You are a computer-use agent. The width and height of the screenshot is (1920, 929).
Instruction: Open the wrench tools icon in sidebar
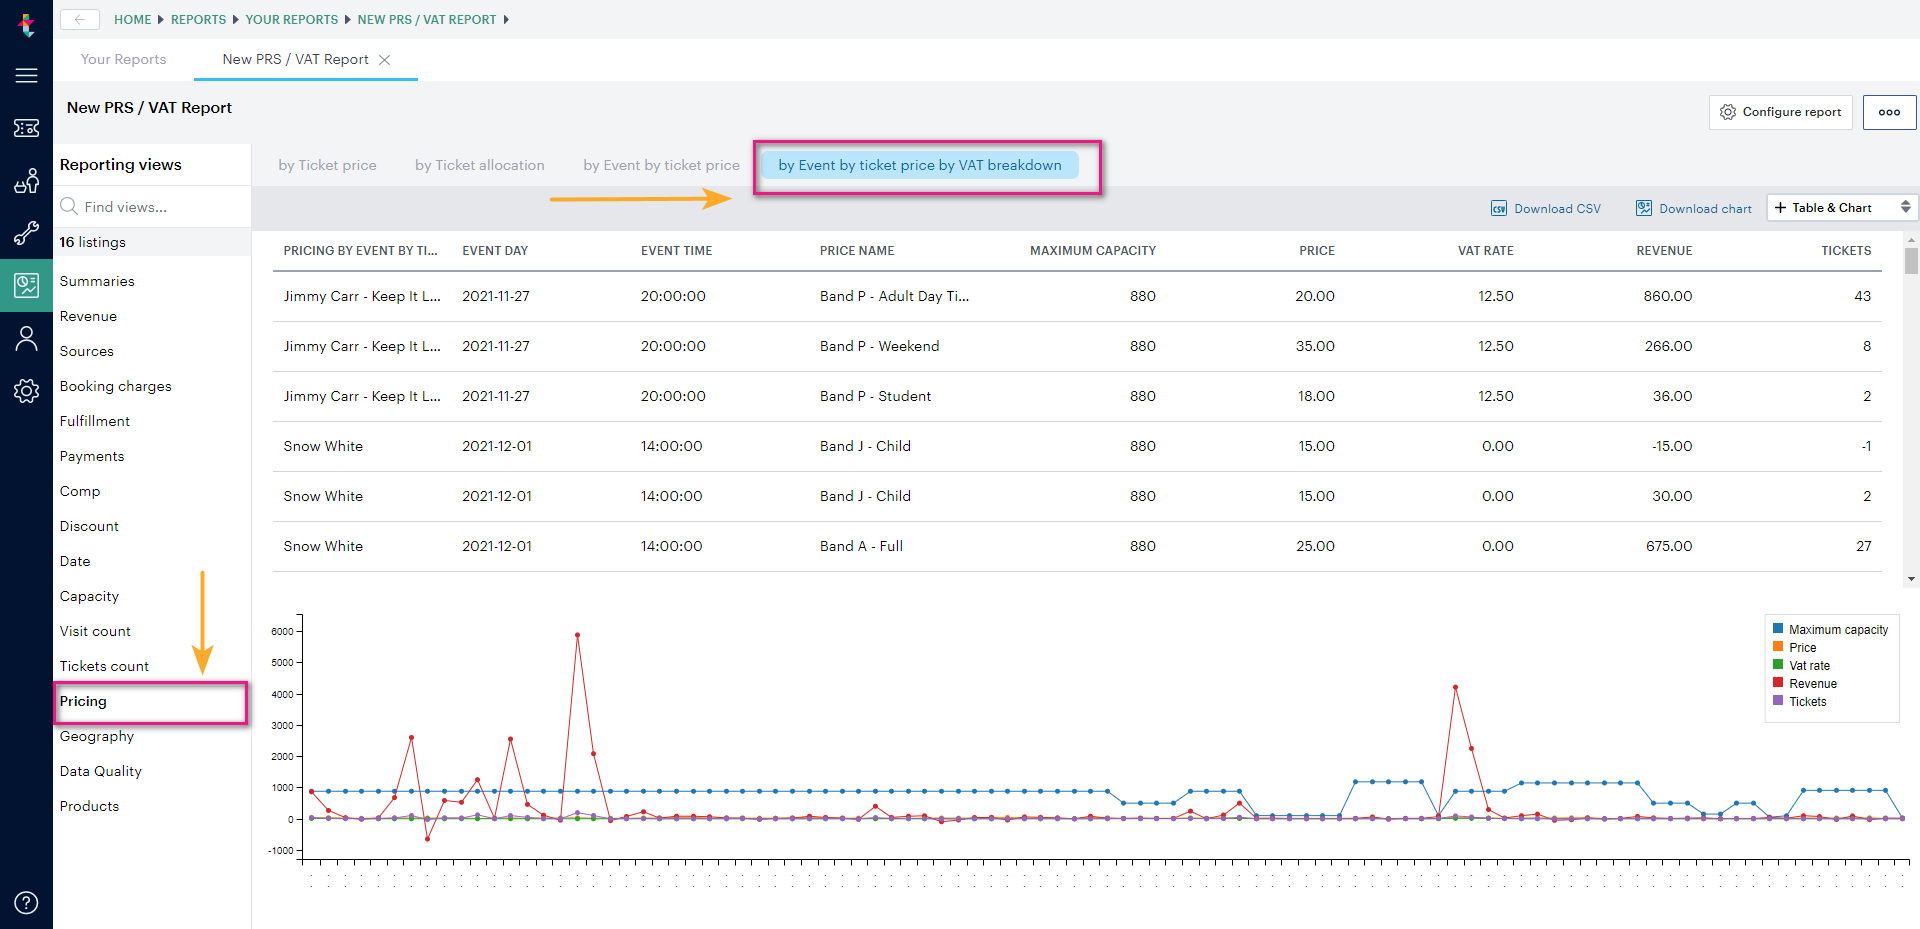[x=26, y=233]
